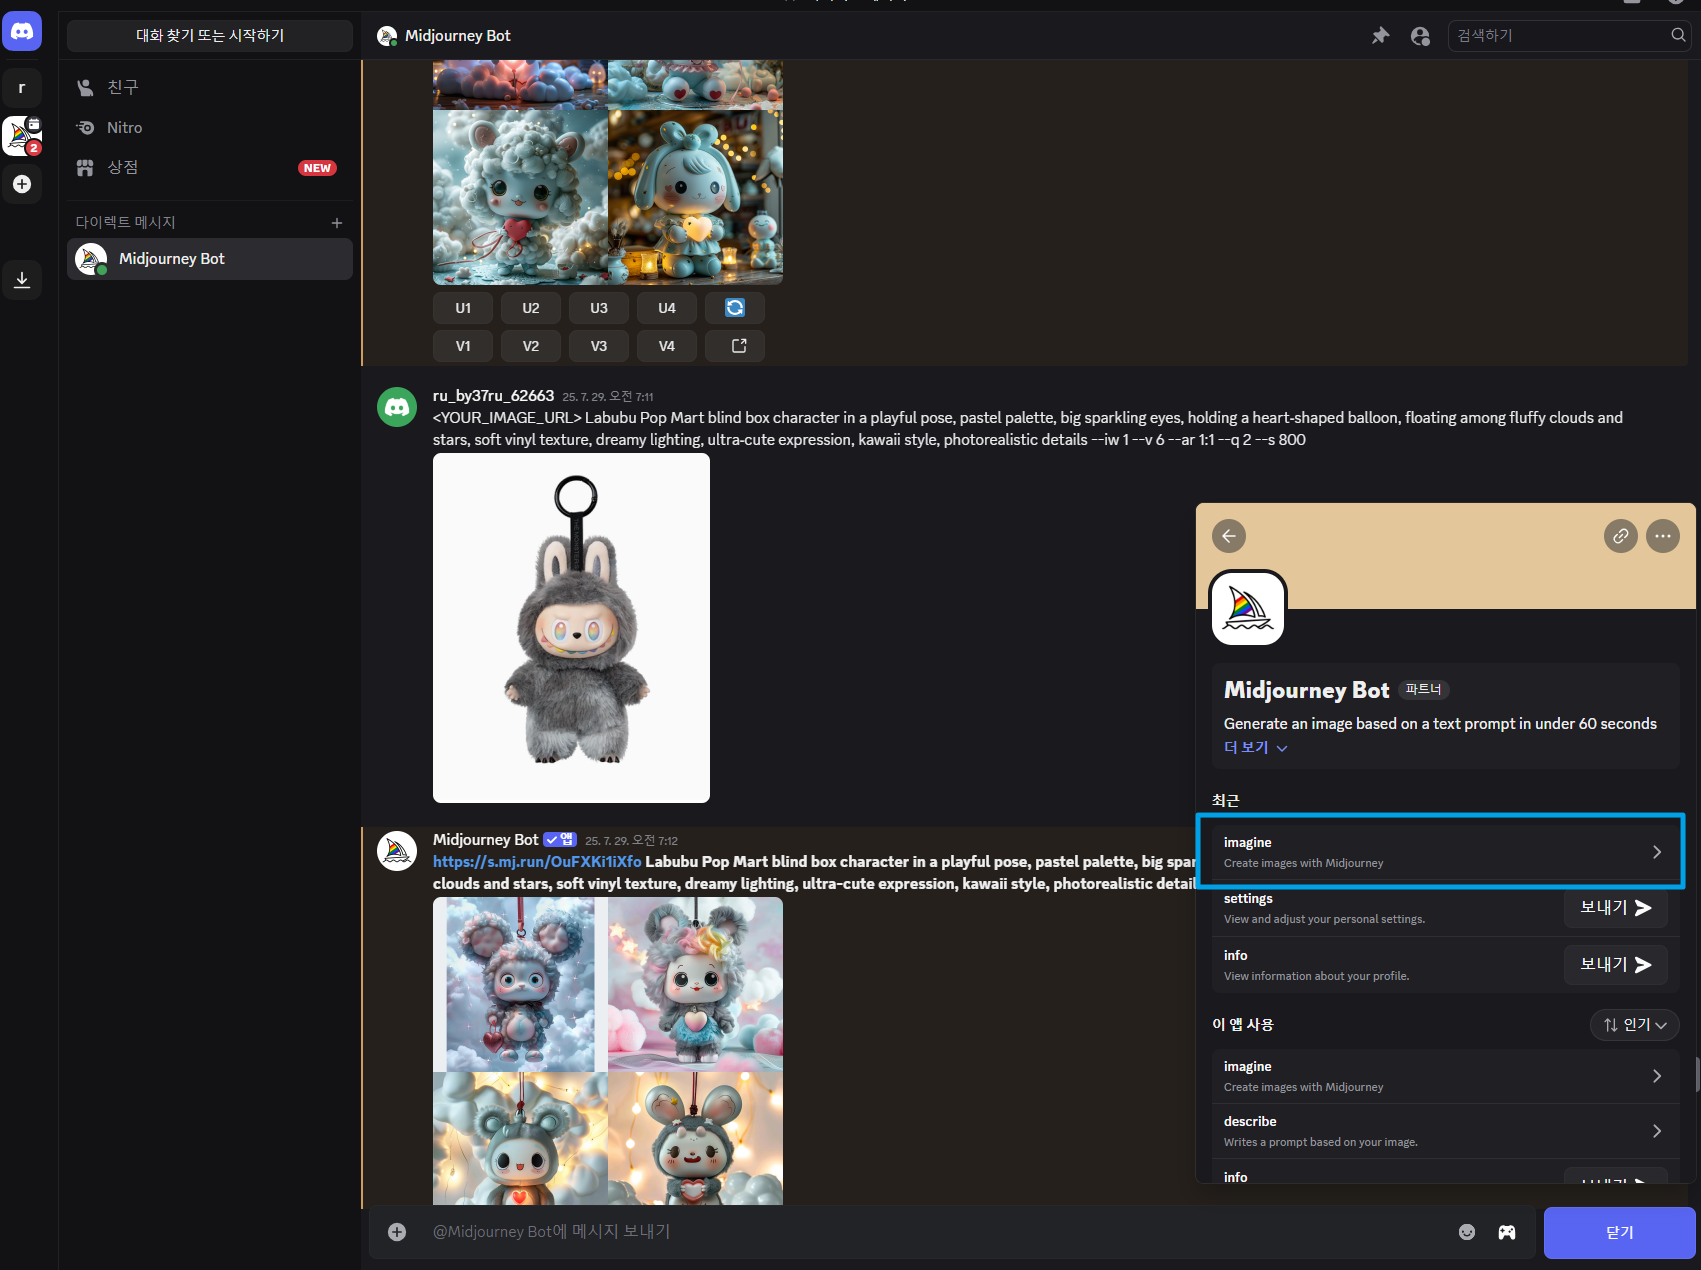Open apps game controller icon

pyautogui.click(x=1507, y=1232)
